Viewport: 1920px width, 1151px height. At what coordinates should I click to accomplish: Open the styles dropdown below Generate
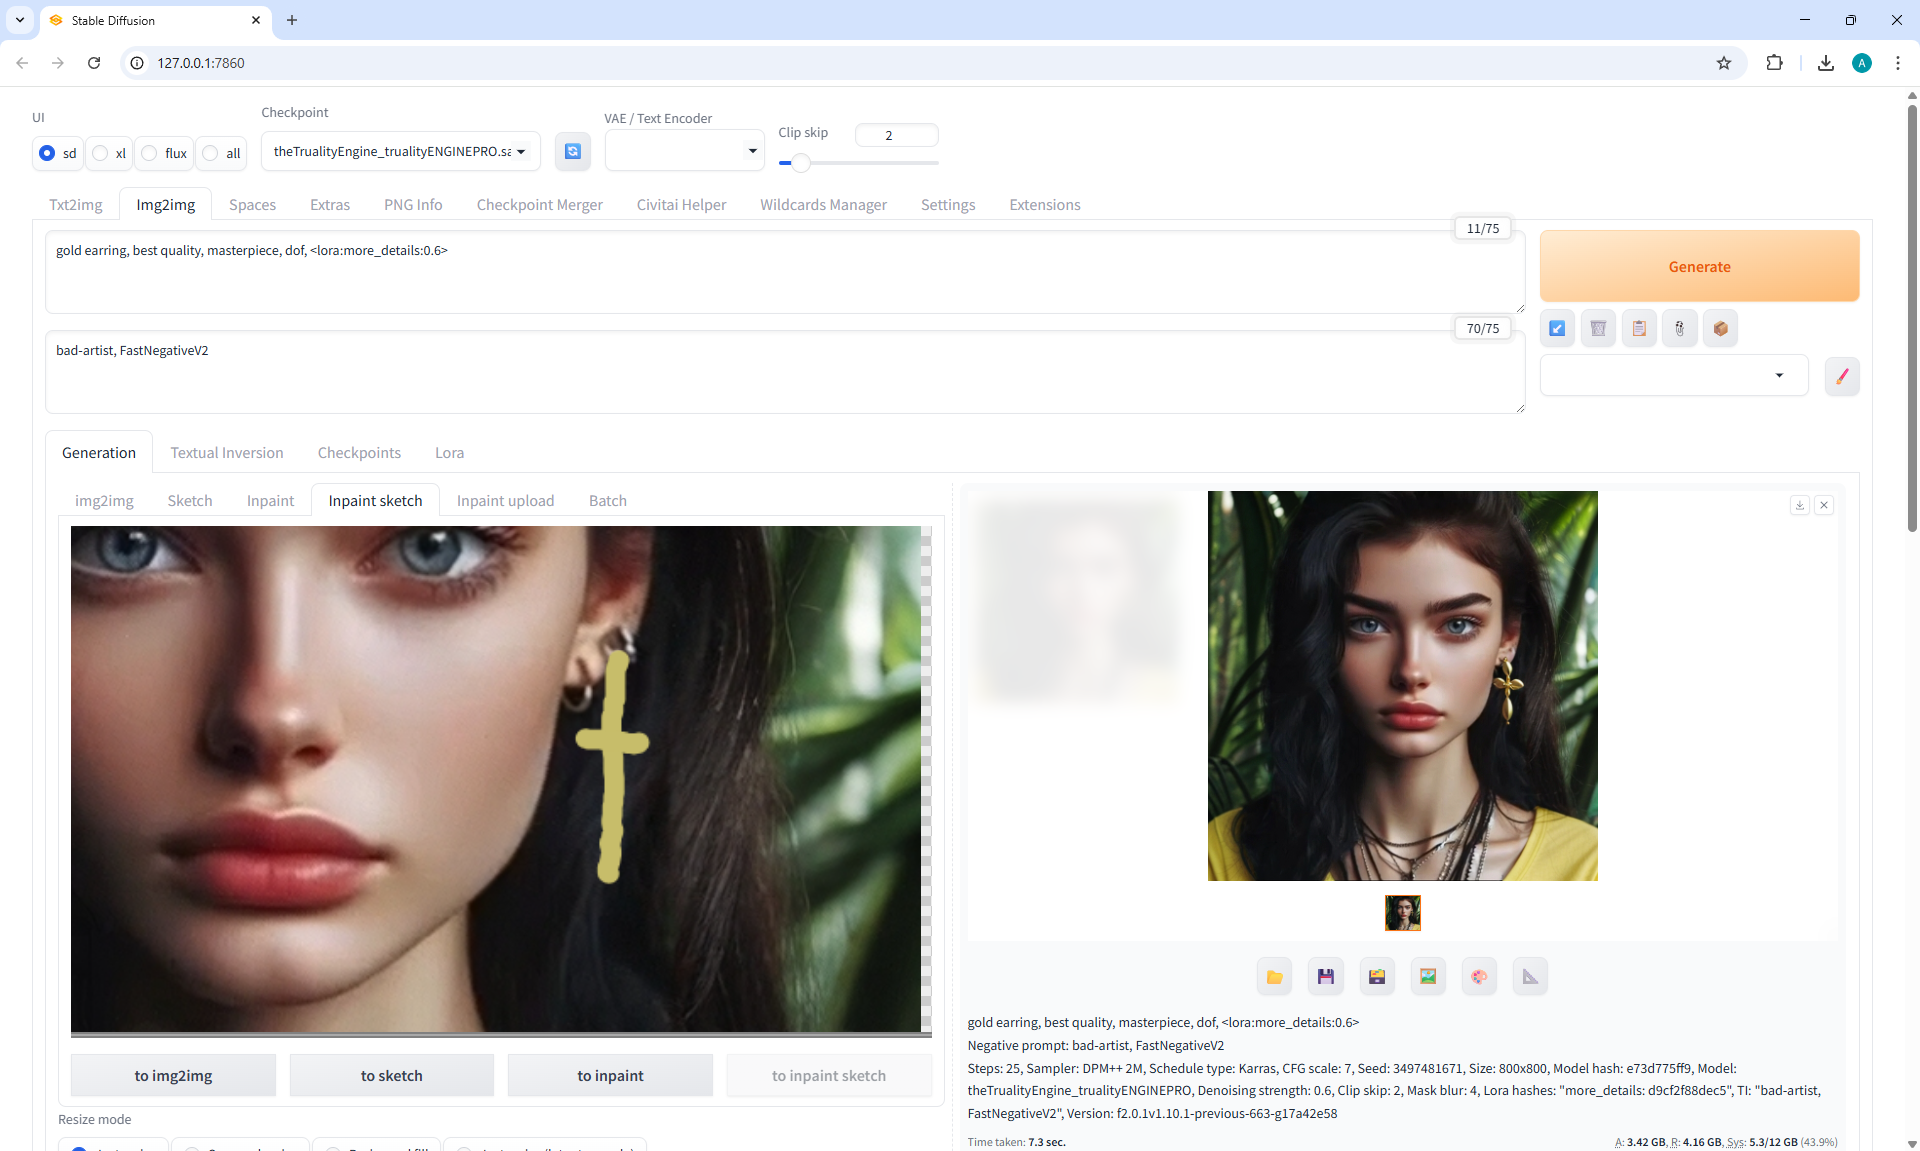tap(1673, 375)
